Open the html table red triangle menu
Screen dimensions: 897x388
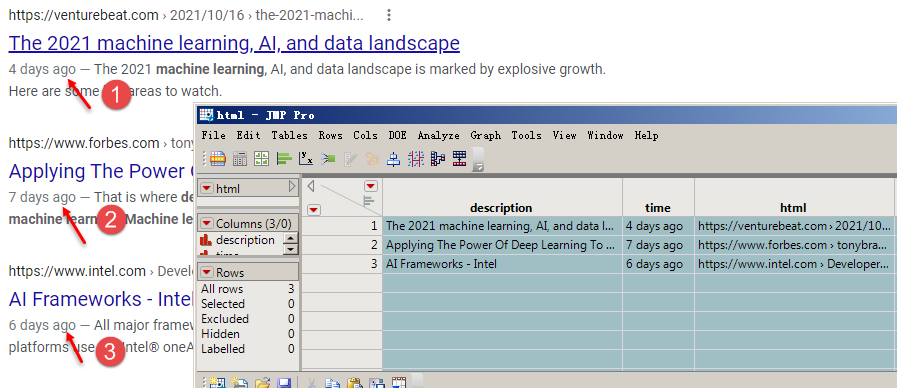point(207,188)
